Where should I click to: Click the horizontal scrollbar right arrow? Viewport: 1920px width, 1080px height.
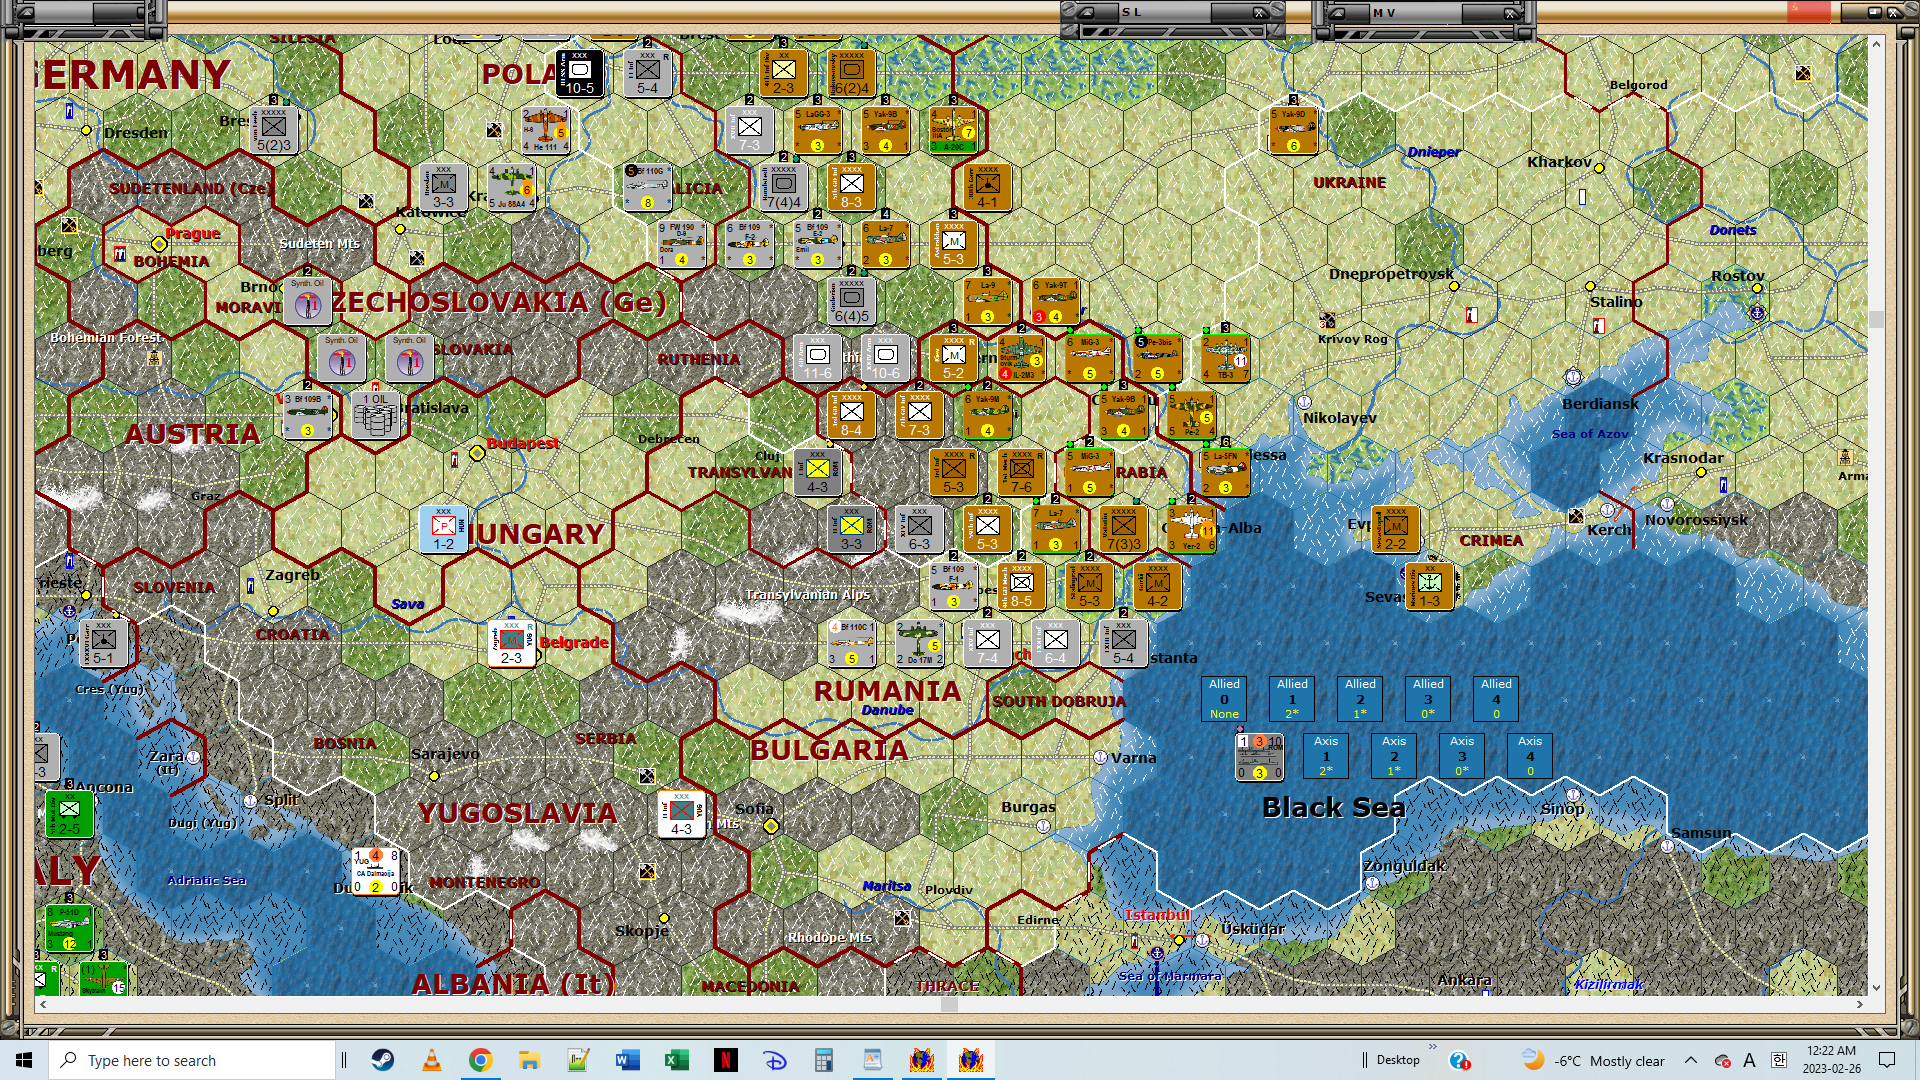pos(1860,1004)
